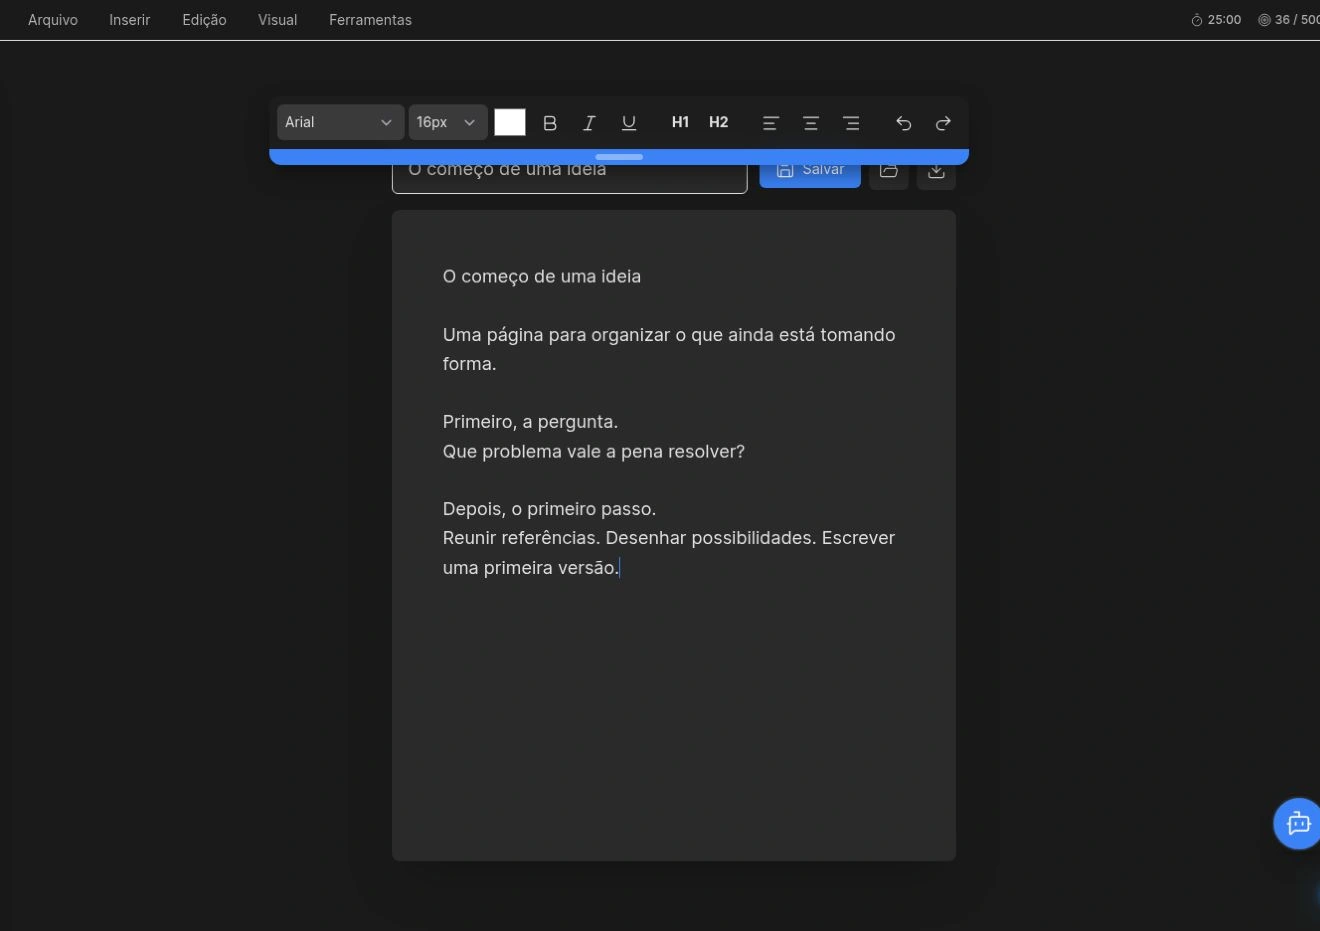The width and height of the screenshot is (1320, 931).
Task: Apply the H1 heading style
Action: pos(680,122)
